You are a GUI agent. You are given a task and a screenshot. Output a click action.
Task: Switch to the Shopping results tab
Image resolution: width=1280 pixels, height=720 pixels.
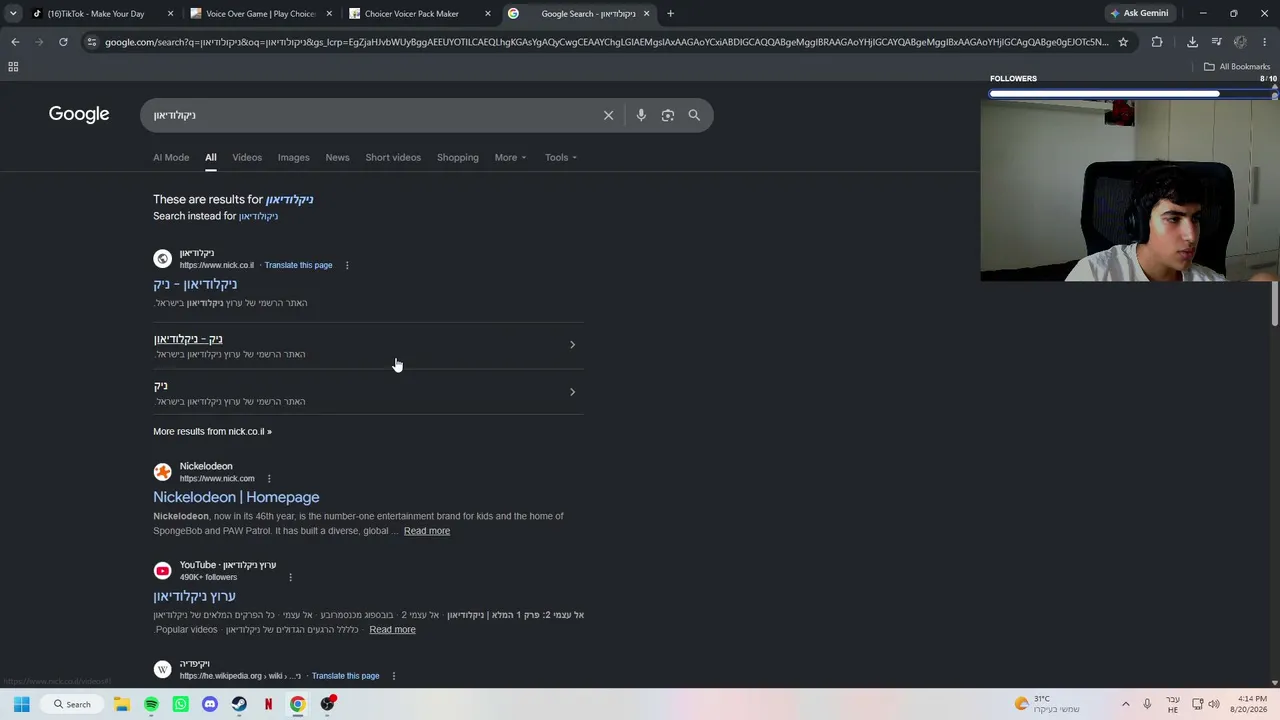(458, 157)
